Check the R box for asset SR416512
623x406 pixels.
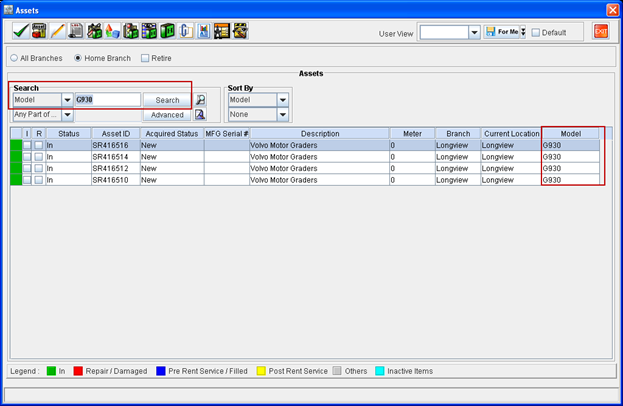coord(39,168)
